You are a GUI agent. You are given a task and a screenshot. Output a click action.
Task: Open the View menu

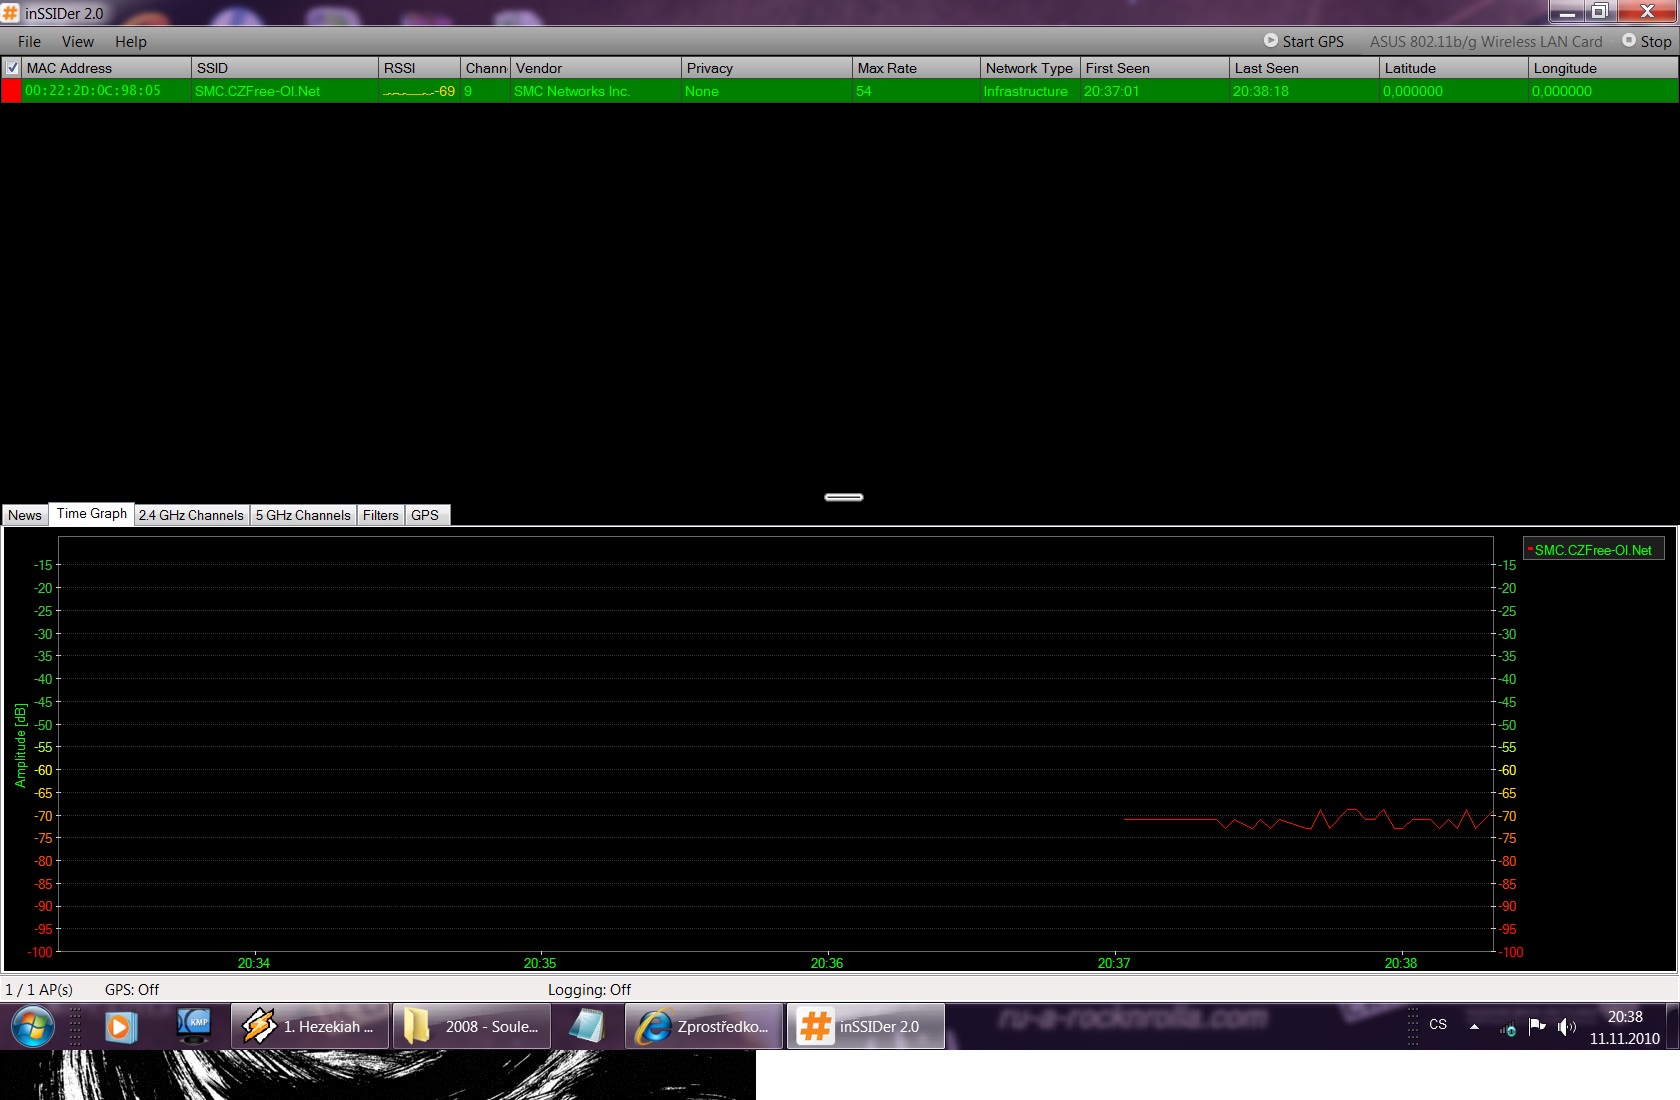tap(78, 41)
